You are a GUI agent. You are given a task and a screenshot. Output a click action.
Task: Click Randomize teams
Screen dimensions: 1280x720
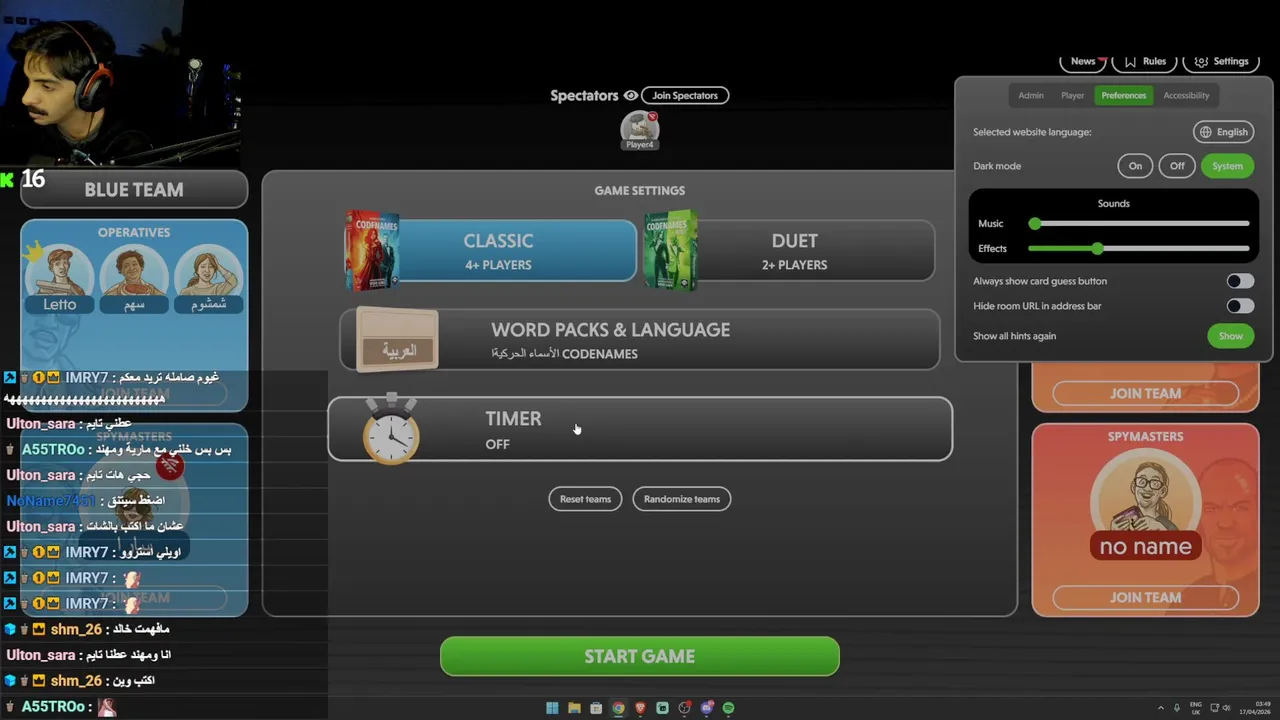coord(682,499)
